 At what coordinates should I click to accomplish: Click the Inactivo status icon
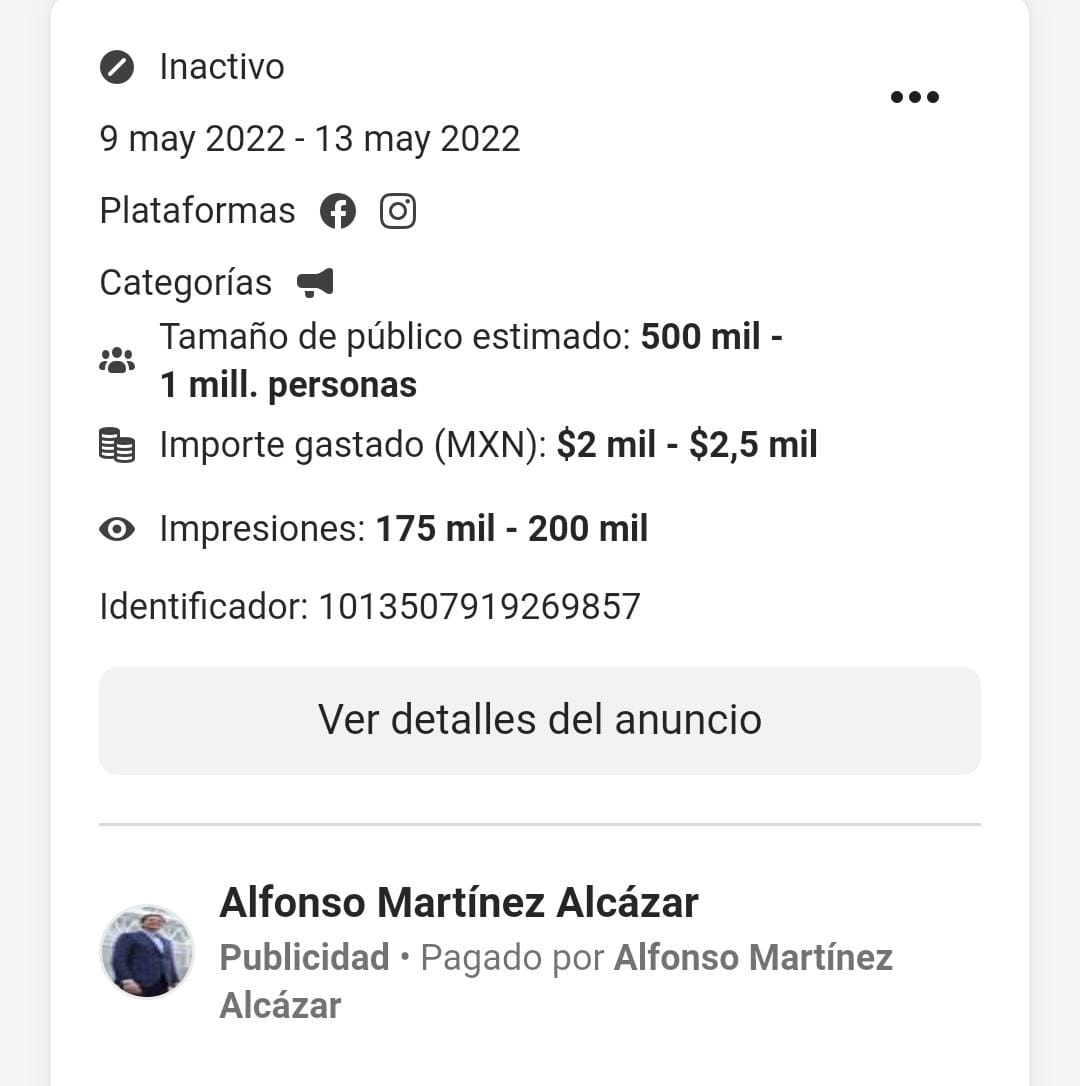click(117, 67)
